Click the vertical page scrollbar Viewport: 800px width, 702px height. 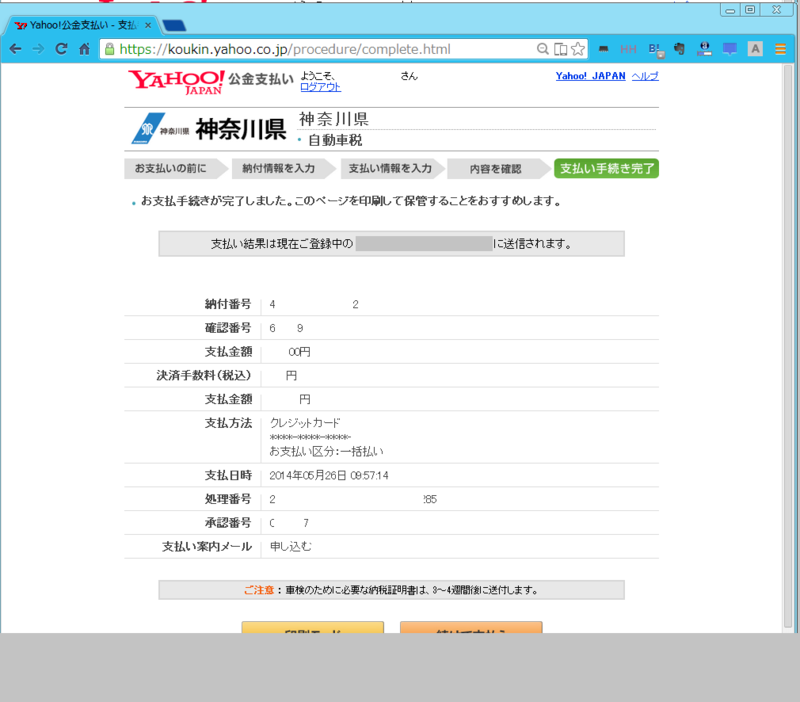pos(789,347)
